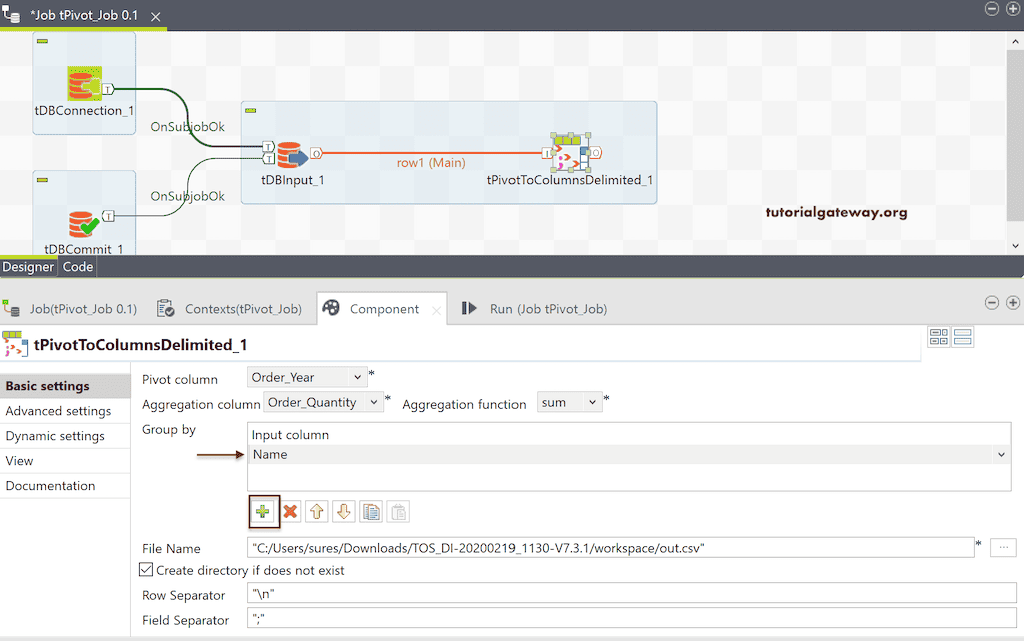Open the Run (Job tPivot_Job) tab
Viewport: 1024px width, 641px height.
tap(536, 309)
